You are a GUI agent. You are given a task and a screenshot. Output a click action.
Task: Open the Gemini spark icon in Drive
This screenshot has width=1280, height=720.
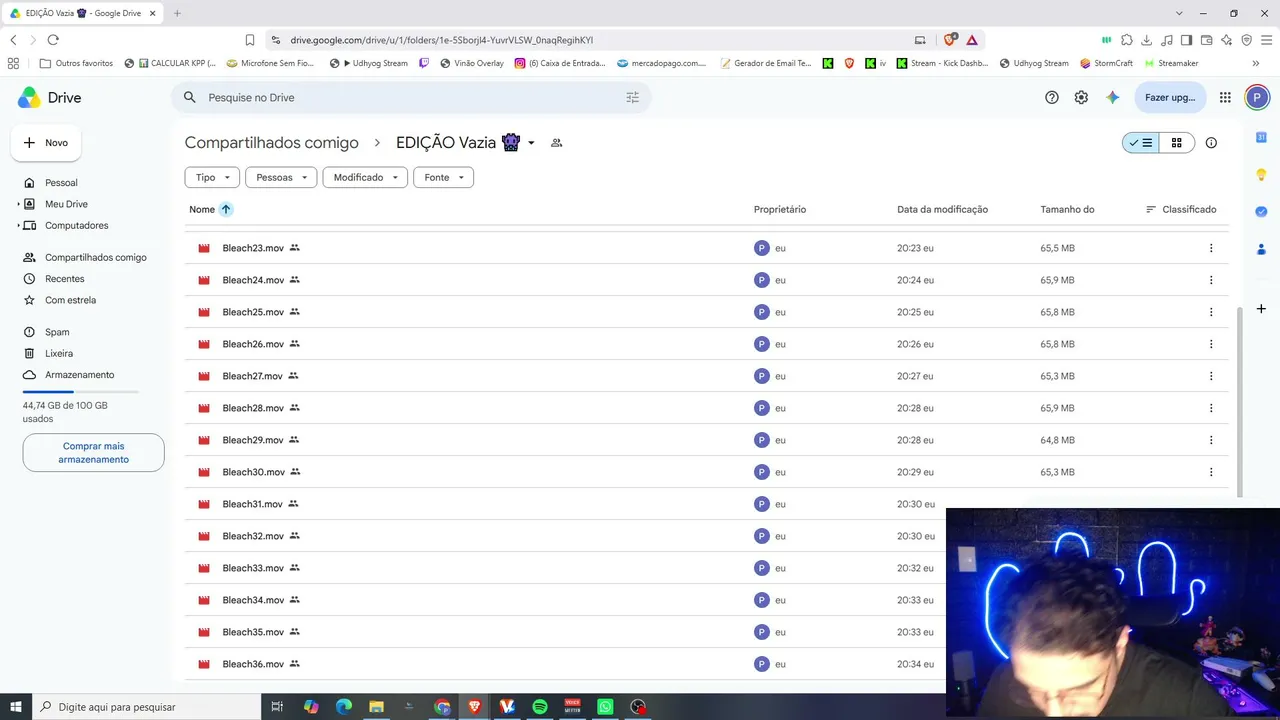point(1112,98)
